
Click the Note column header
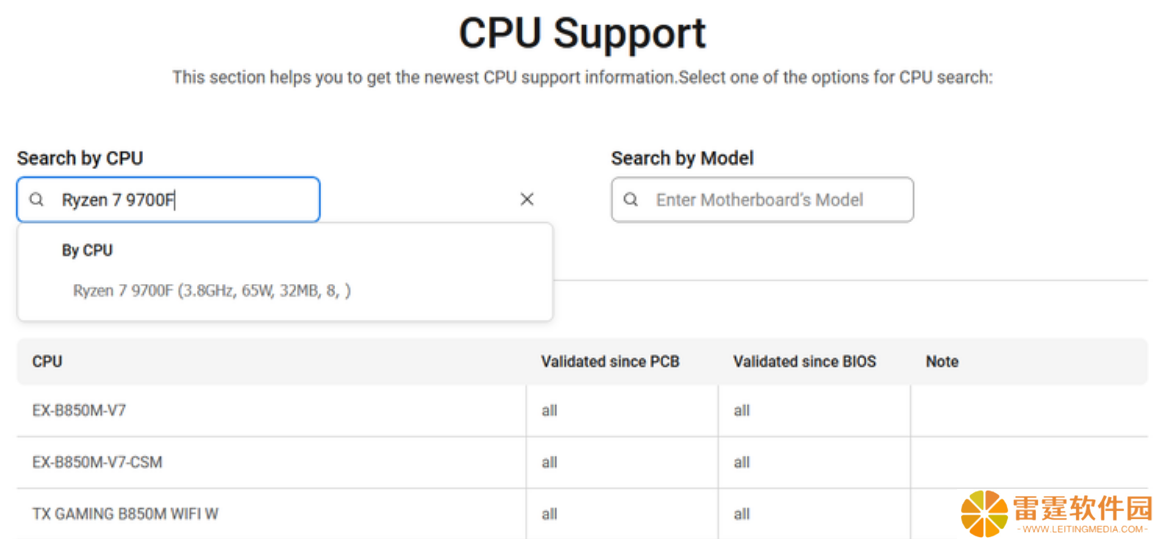point(942,362)
